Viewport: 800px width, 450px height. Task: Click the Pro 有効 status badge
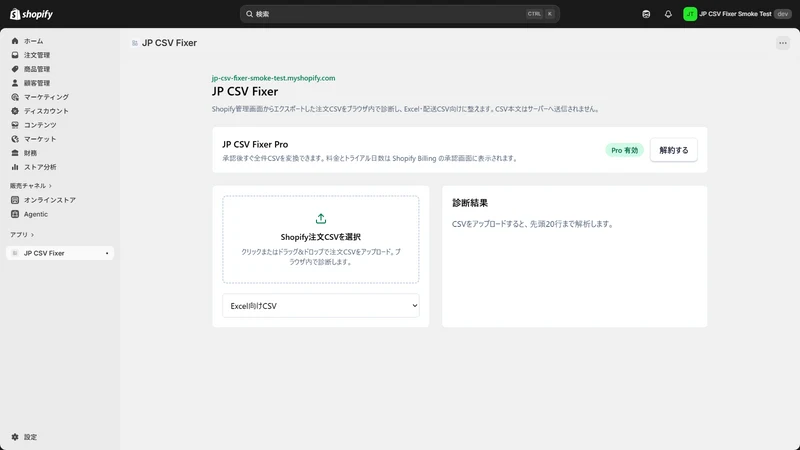pos(624,150)
